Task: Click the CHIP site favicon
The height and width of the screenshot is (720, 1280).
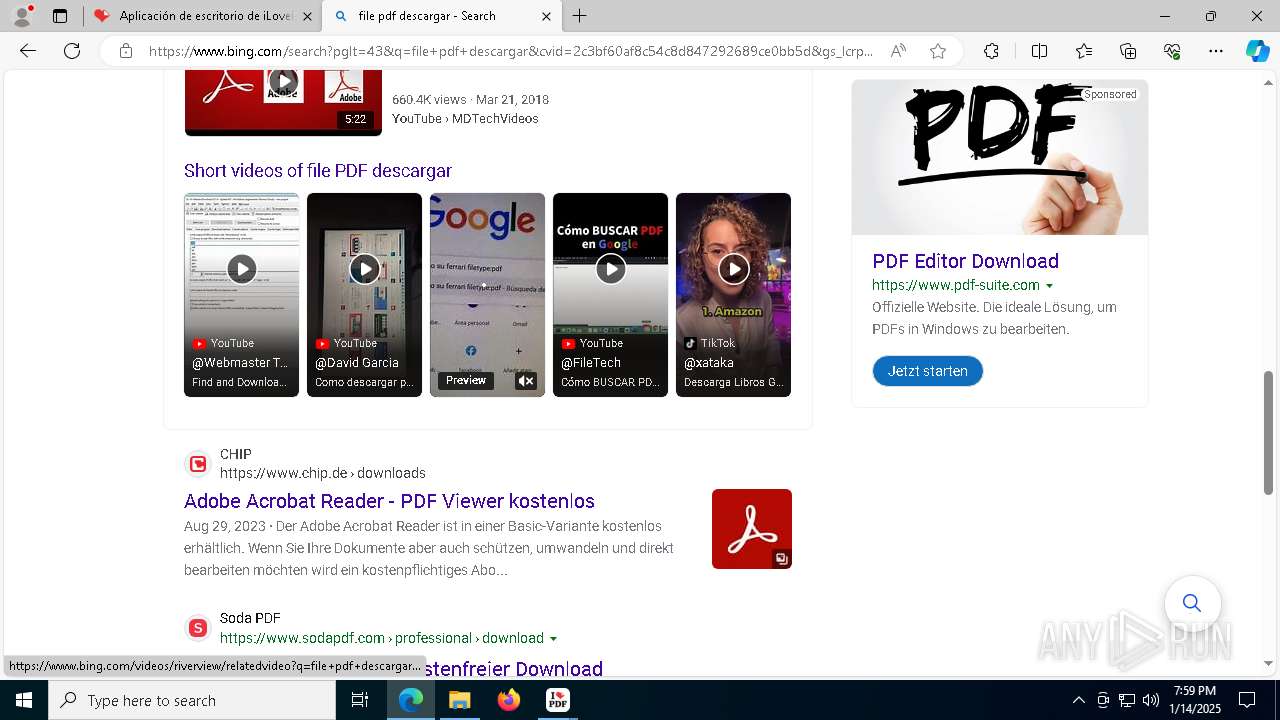Action: [x=198, y=464]
